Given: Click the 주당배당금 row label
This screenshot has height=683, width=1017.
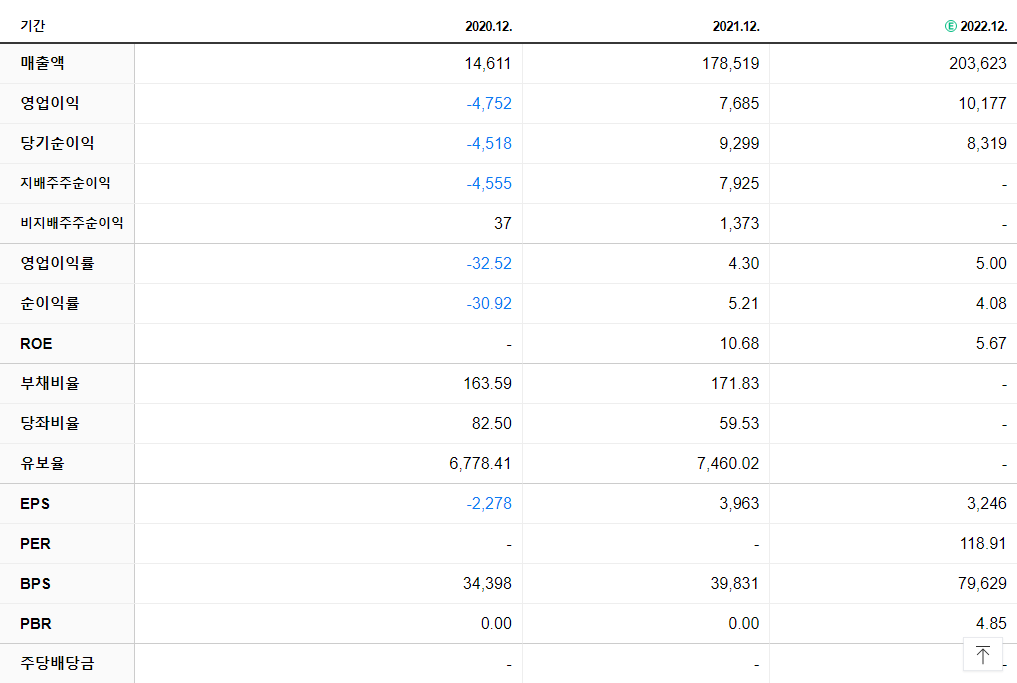Looking at the screenshot, I should pos(57,664).
